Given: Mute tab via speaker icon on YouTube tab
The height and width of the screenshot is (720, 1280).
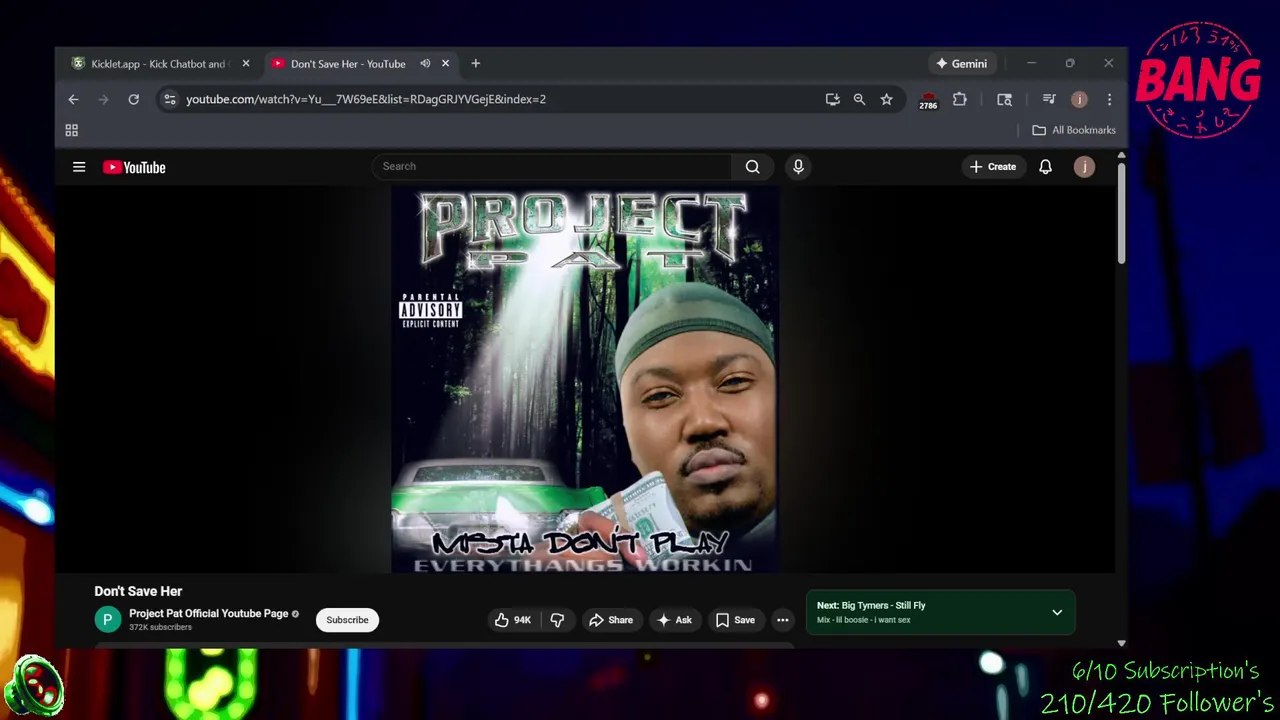Looking at the screenshot, I should [x=425, y=63].
